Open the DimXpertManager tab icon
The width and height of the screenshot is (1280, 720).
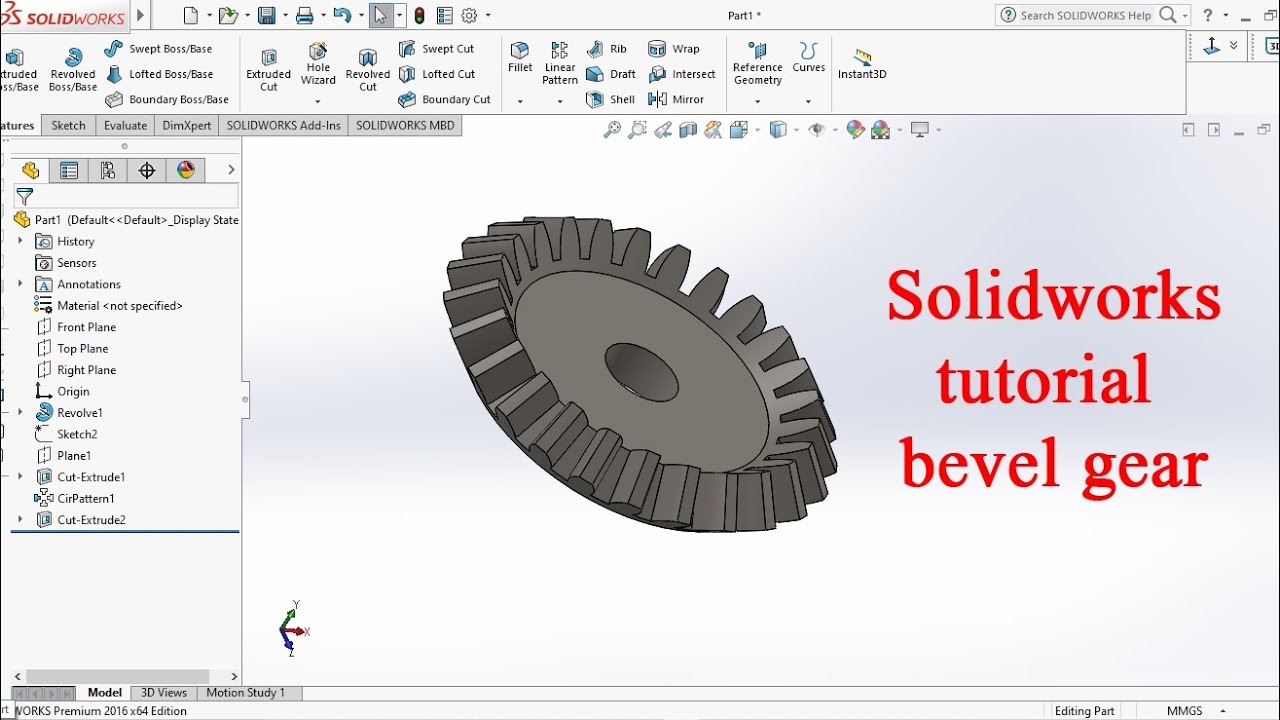point(147,170)
